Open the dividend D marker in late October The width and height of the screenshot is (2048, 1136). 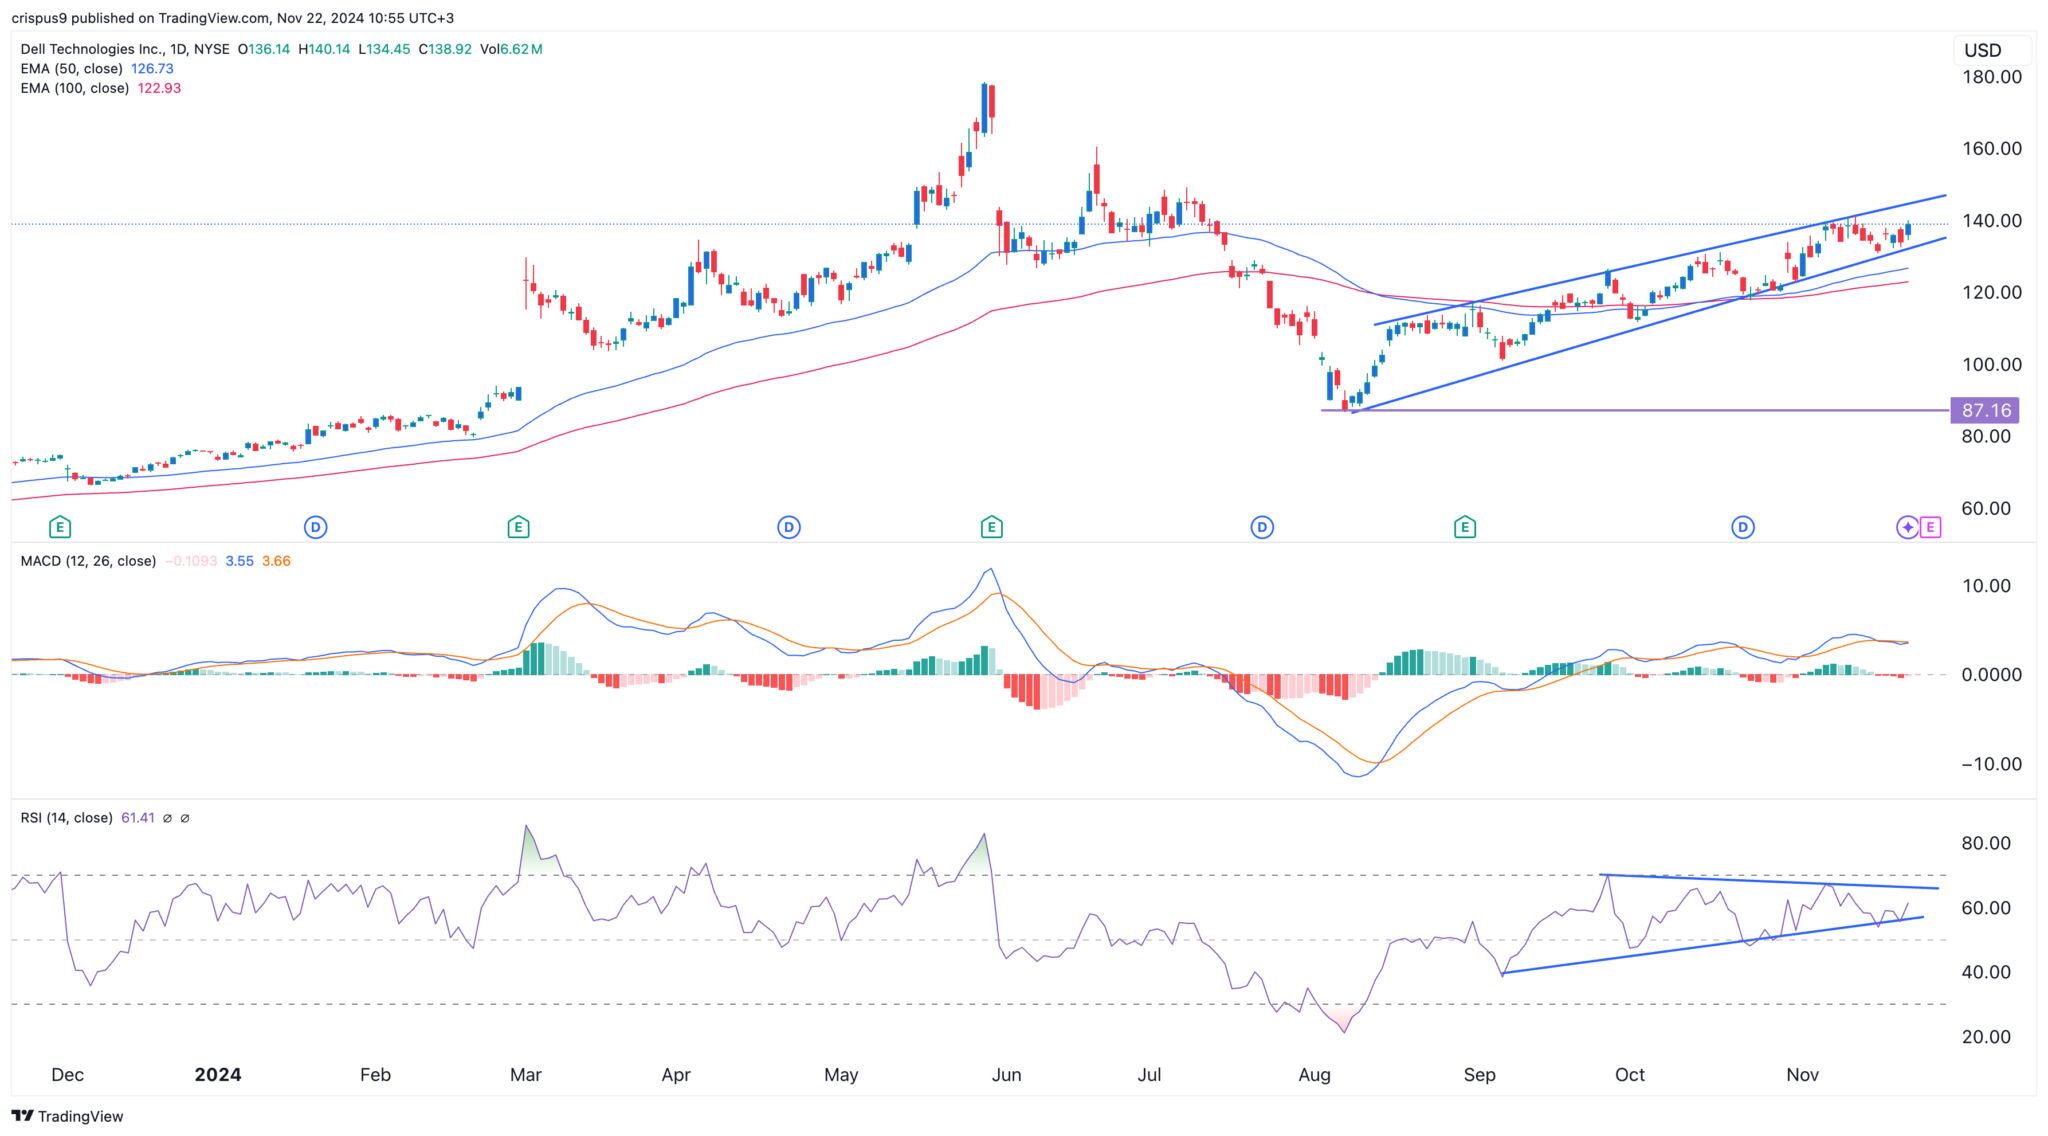1743,527
